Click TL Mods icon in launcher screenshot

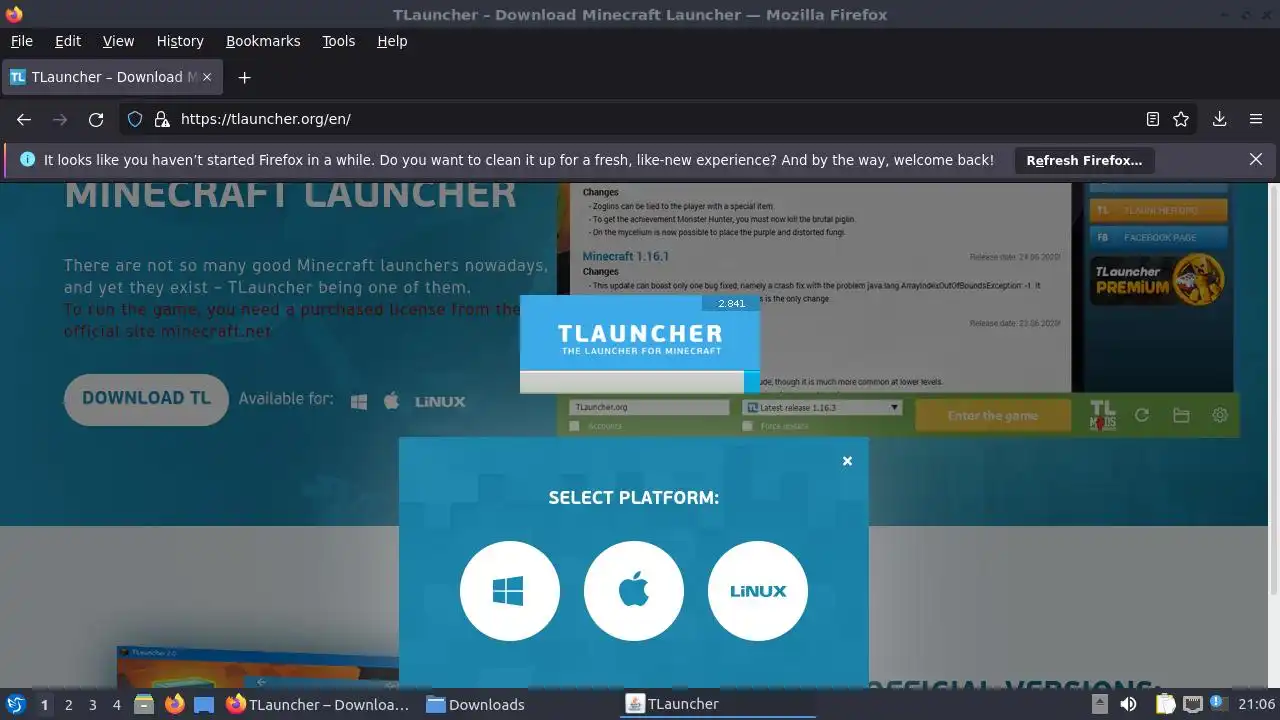tap(1102, 415)
